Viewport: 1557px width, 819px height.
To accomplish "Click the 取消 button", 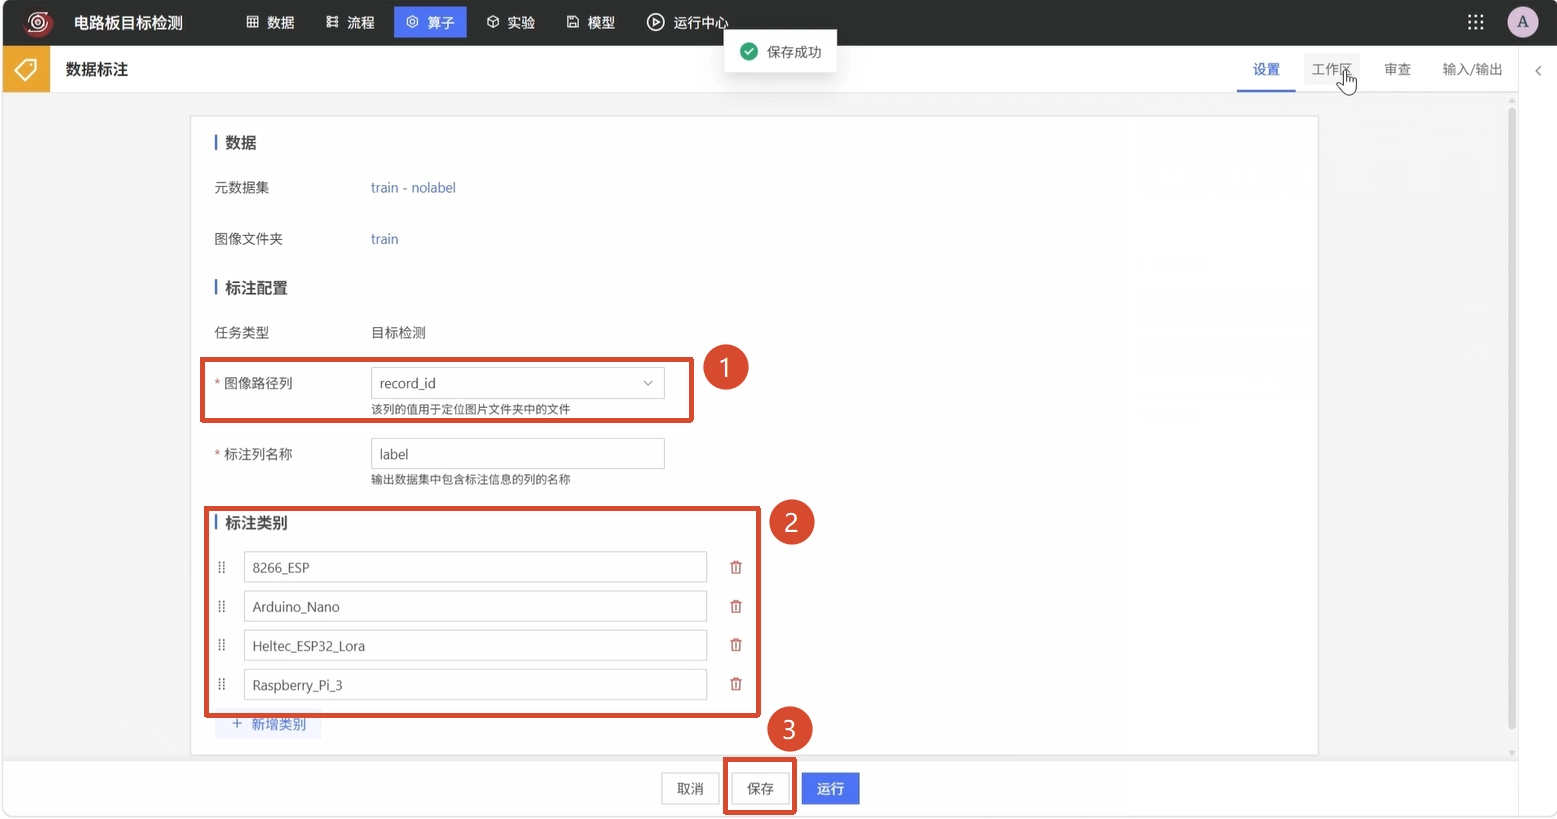I will click(x=690, y=788).
